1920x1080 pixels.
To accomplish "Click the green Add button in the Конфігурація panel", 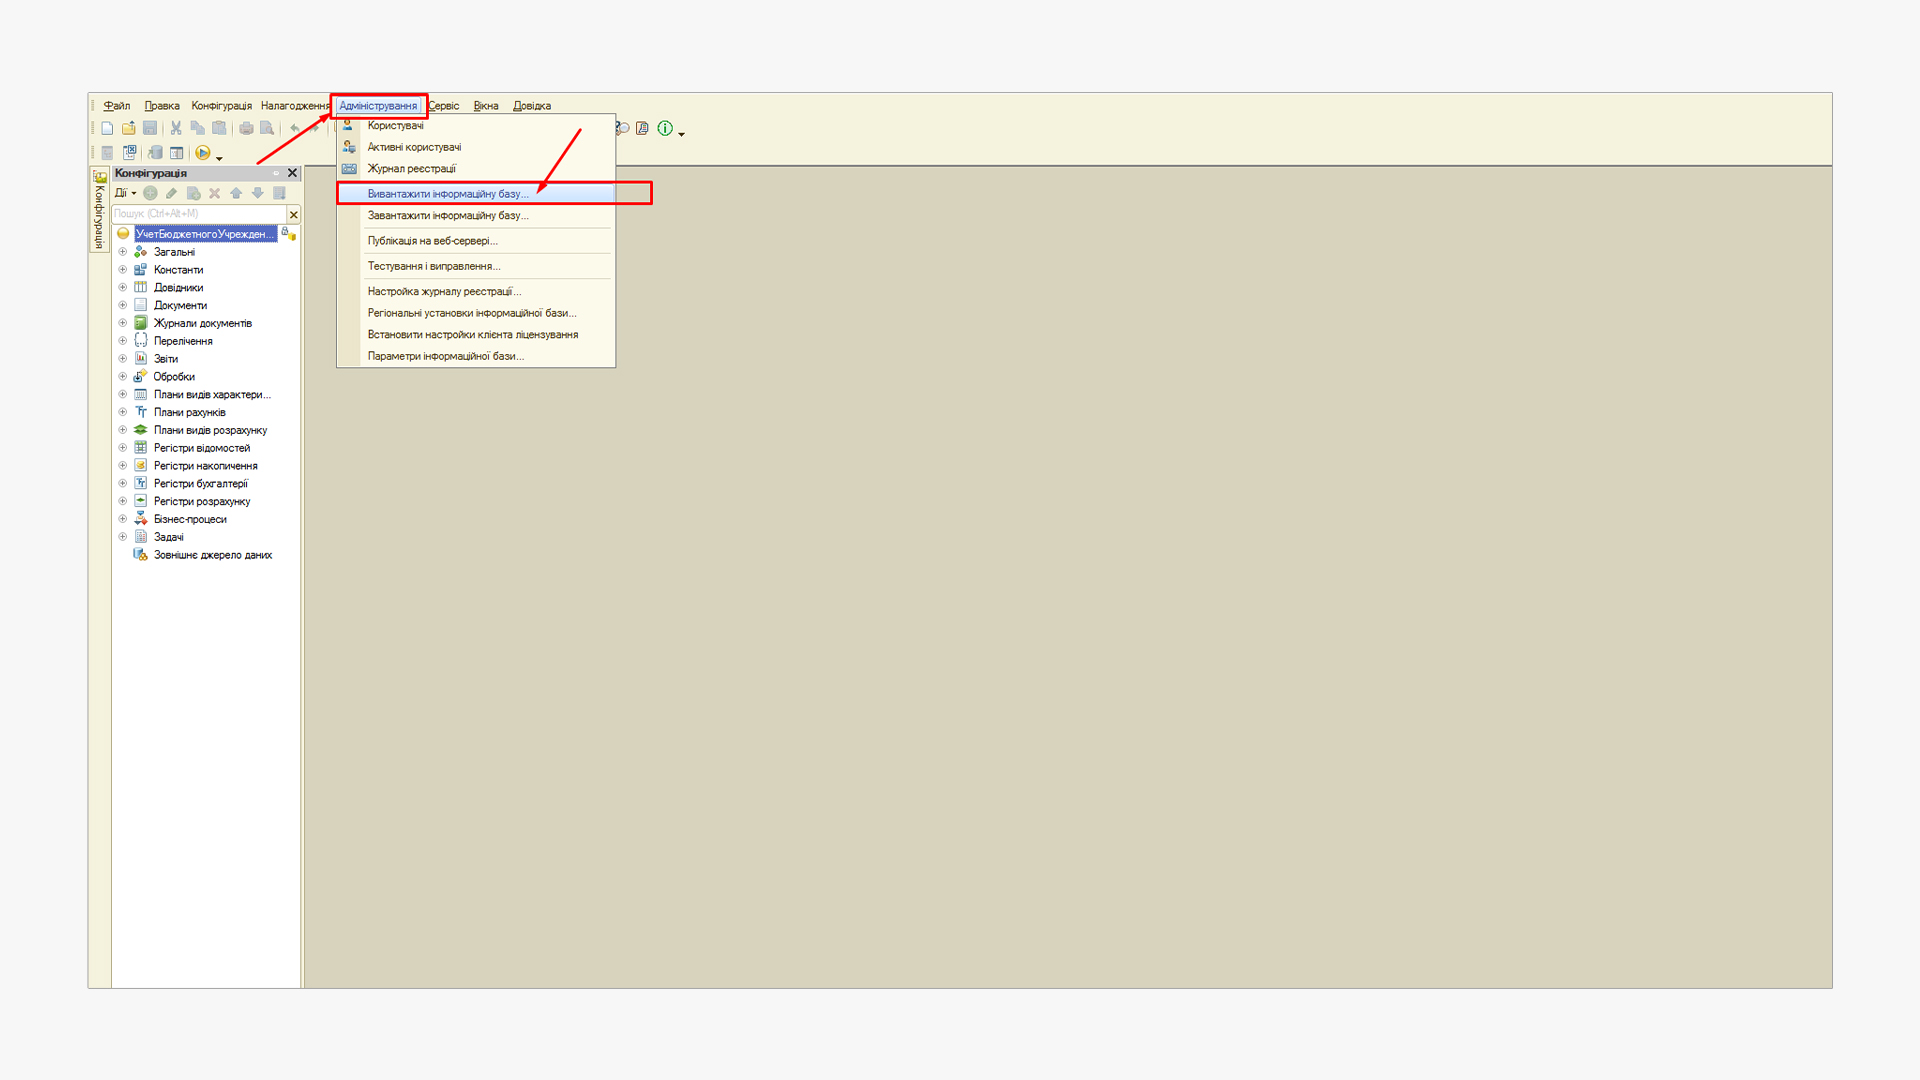I will coord(150,193).
